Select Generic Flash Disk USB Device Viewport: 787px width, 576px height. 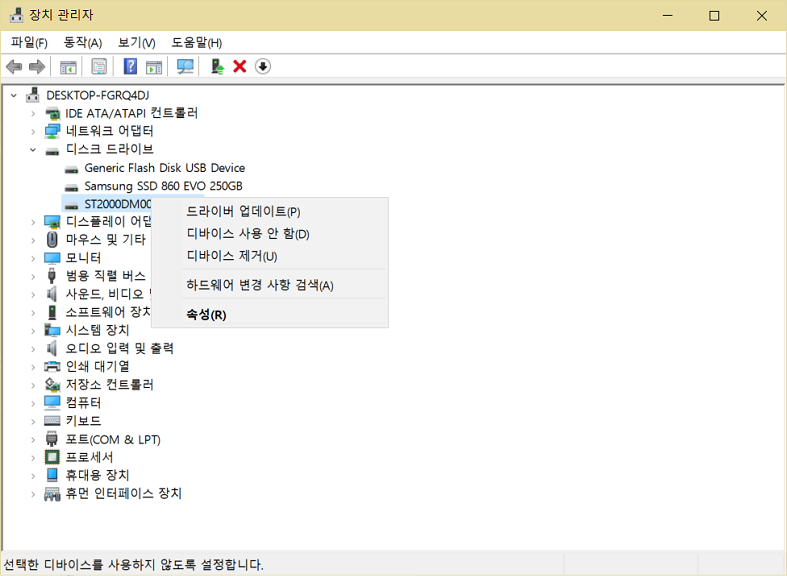click(165, 168)
